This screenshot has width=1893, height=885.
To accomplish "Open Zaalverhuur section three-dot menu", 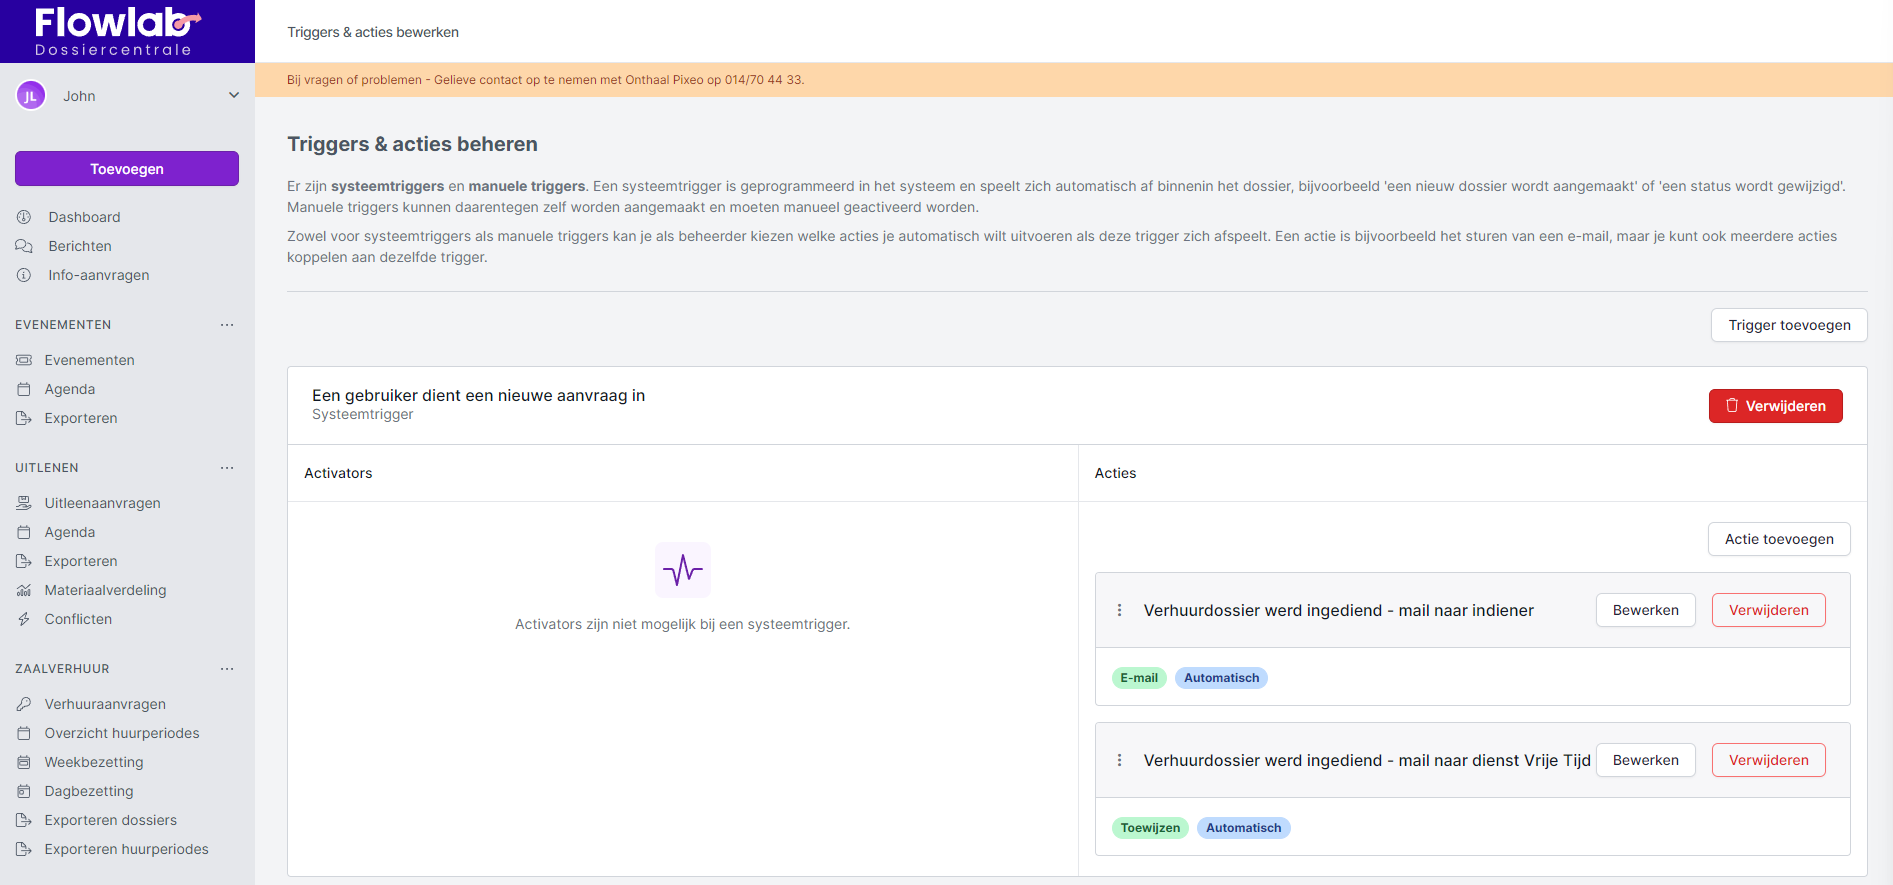I will click(227, 669).
